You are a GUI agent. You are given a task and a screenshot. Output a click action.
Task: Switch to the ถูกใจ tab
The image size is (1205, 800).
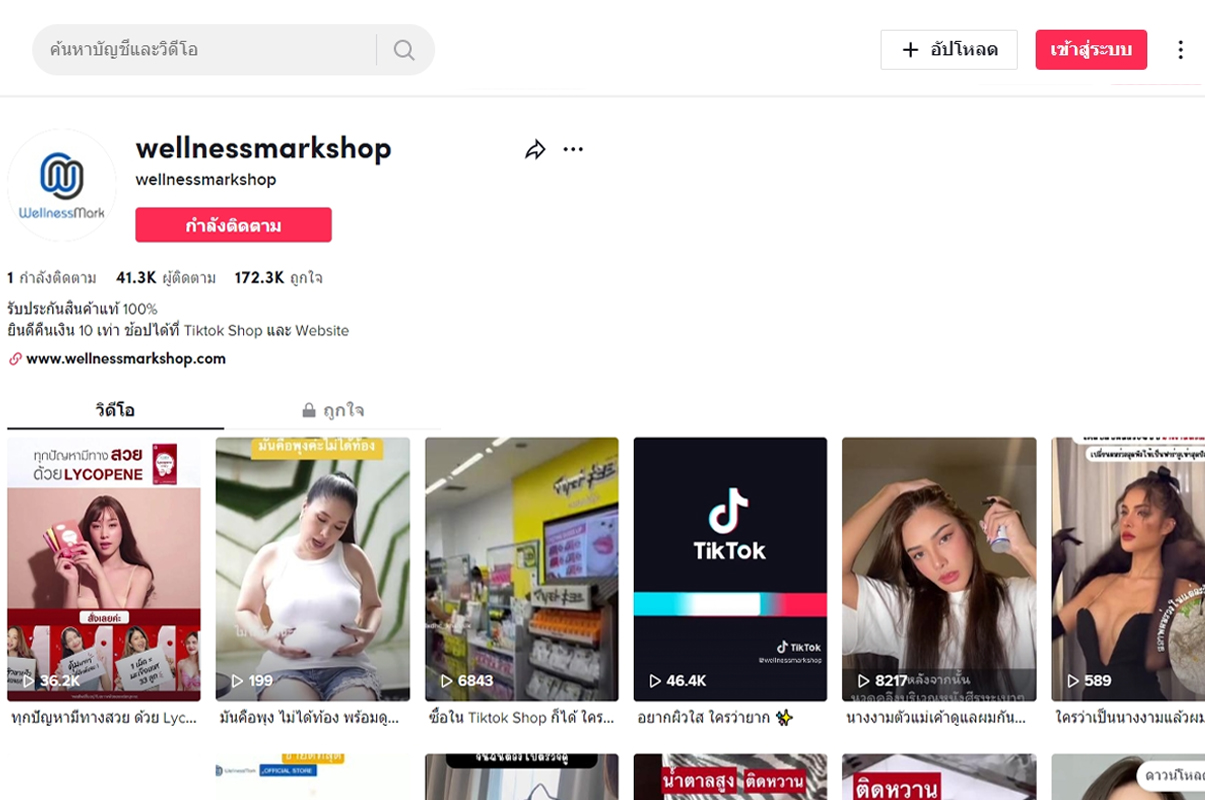pyautogui.click(x=332, y=411)
